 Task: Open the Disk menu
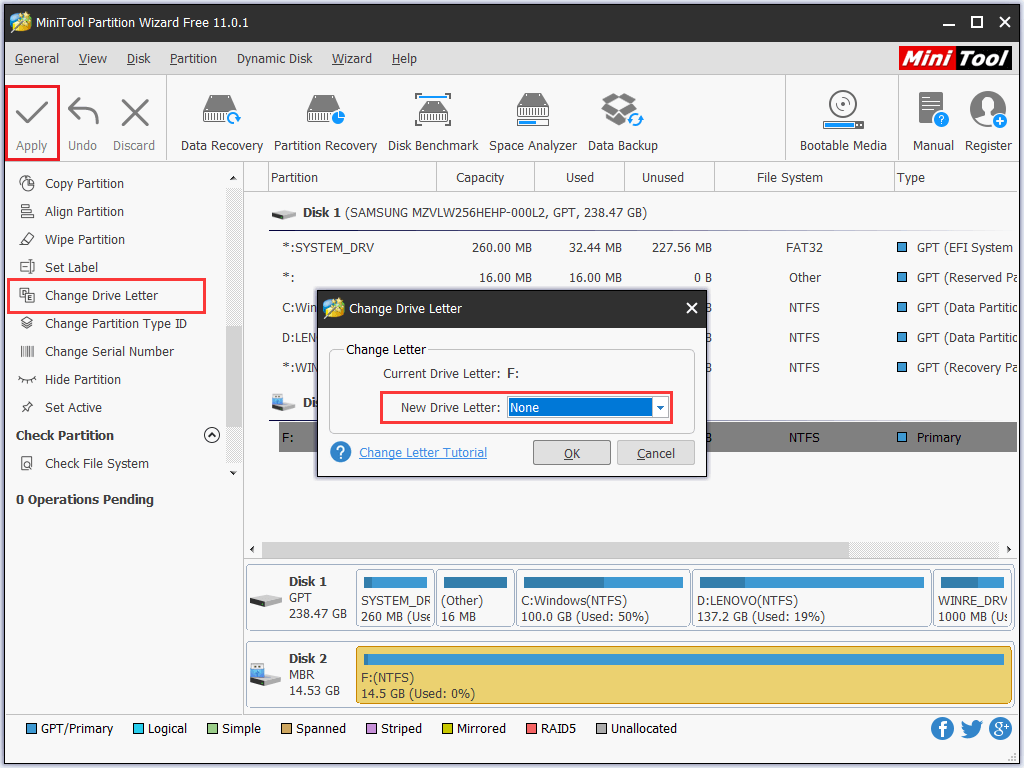tap(138, 59)
